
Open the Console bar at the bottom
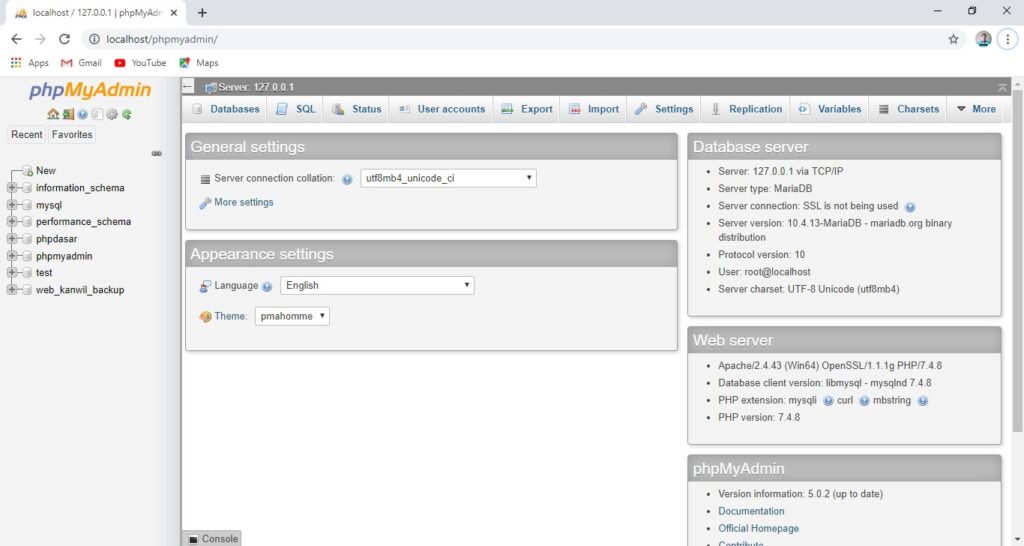coord(212,538)
